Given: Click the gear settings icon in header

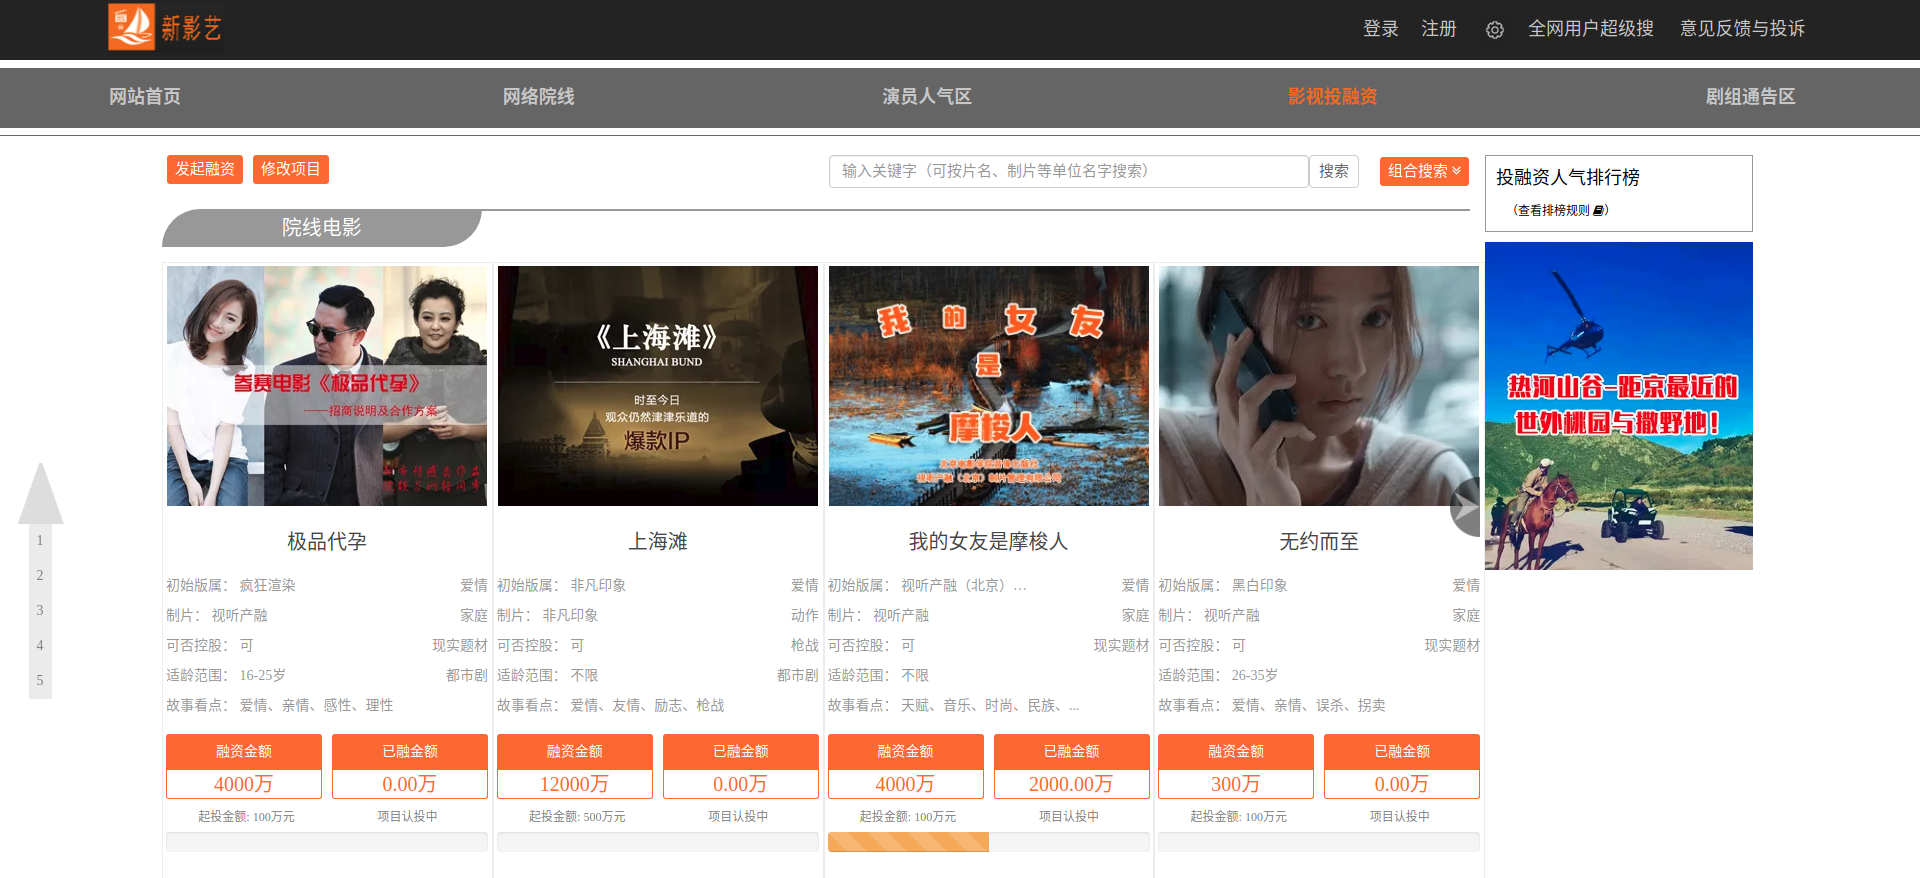Looking at the screenshot, I should 1494,30.
